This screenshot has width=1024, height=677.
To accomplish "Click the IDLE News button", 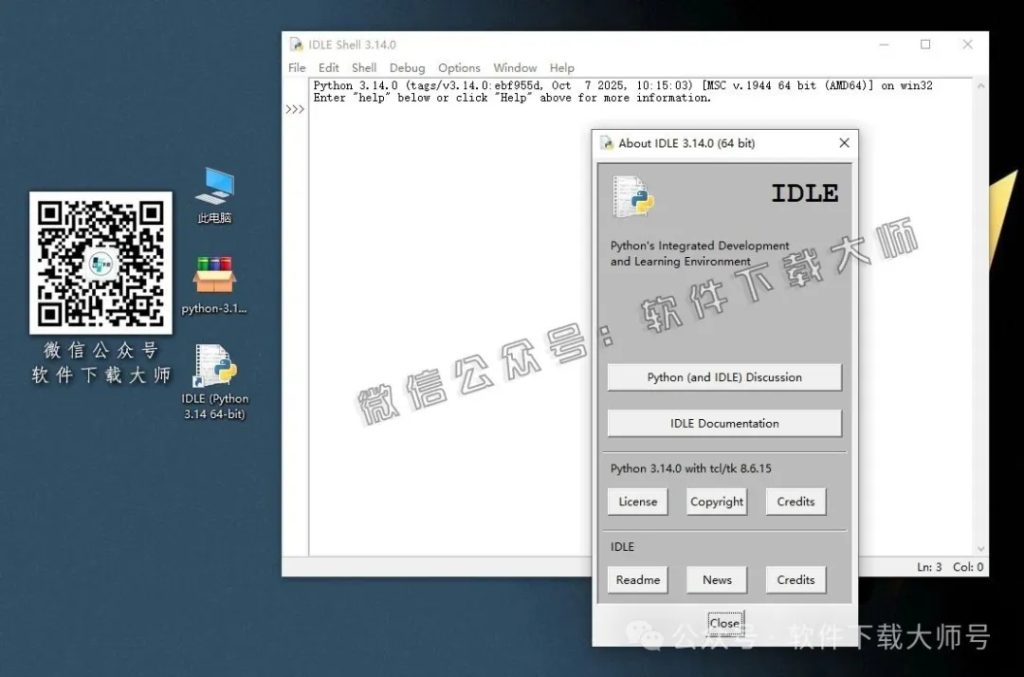I will [717, 579].
